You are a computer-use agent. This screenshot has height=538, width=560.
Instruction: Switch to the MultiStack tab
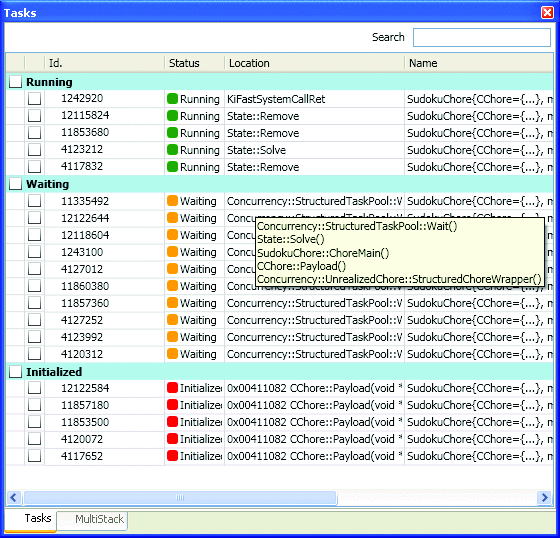coord(99,519)
